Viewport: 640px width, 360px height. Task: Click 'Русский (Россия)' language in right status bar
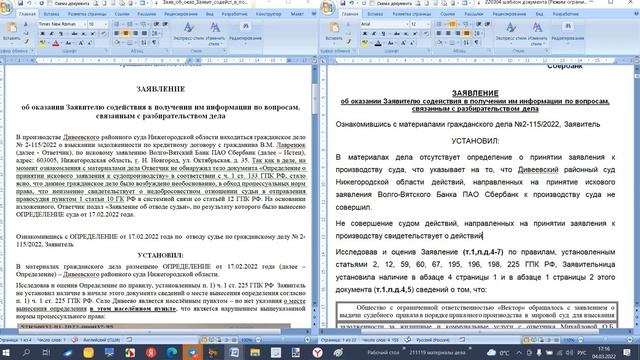433,340
